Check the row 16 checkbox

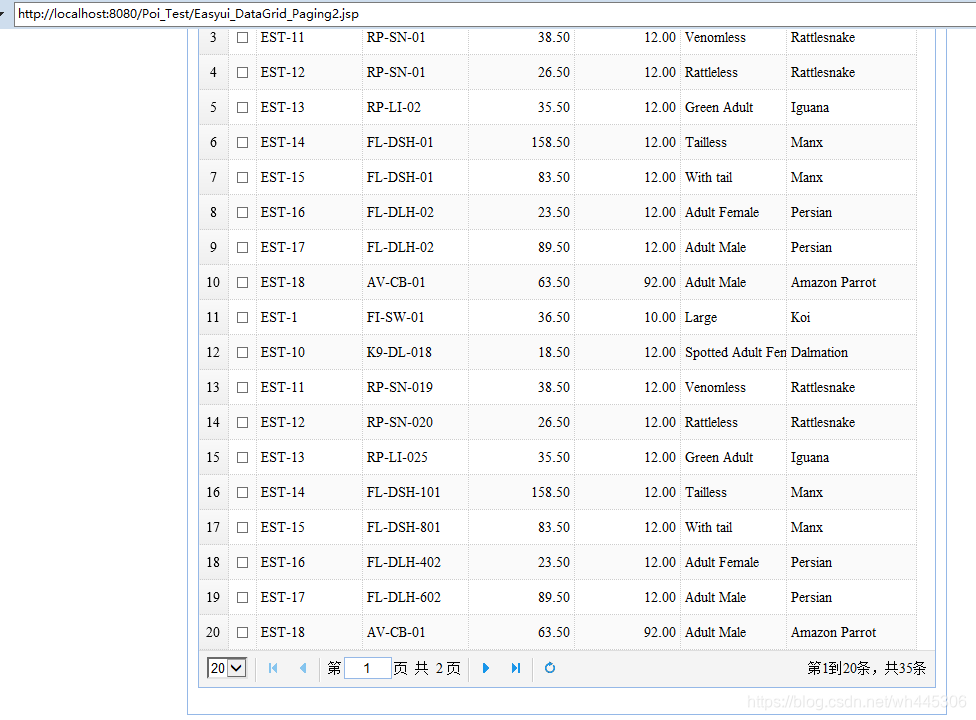(x=243, y=492)
